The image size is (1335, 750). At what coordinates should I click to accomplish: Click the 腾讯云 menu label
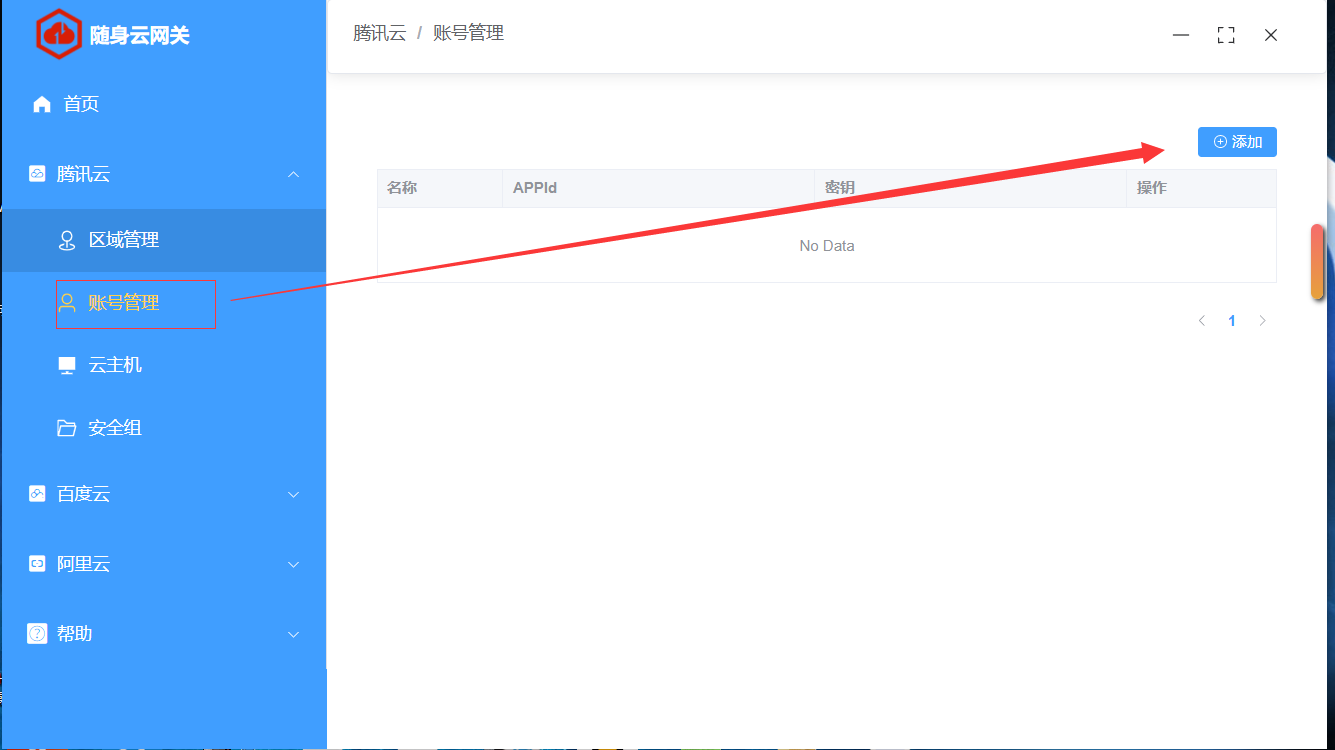click(x=83, y=174)
